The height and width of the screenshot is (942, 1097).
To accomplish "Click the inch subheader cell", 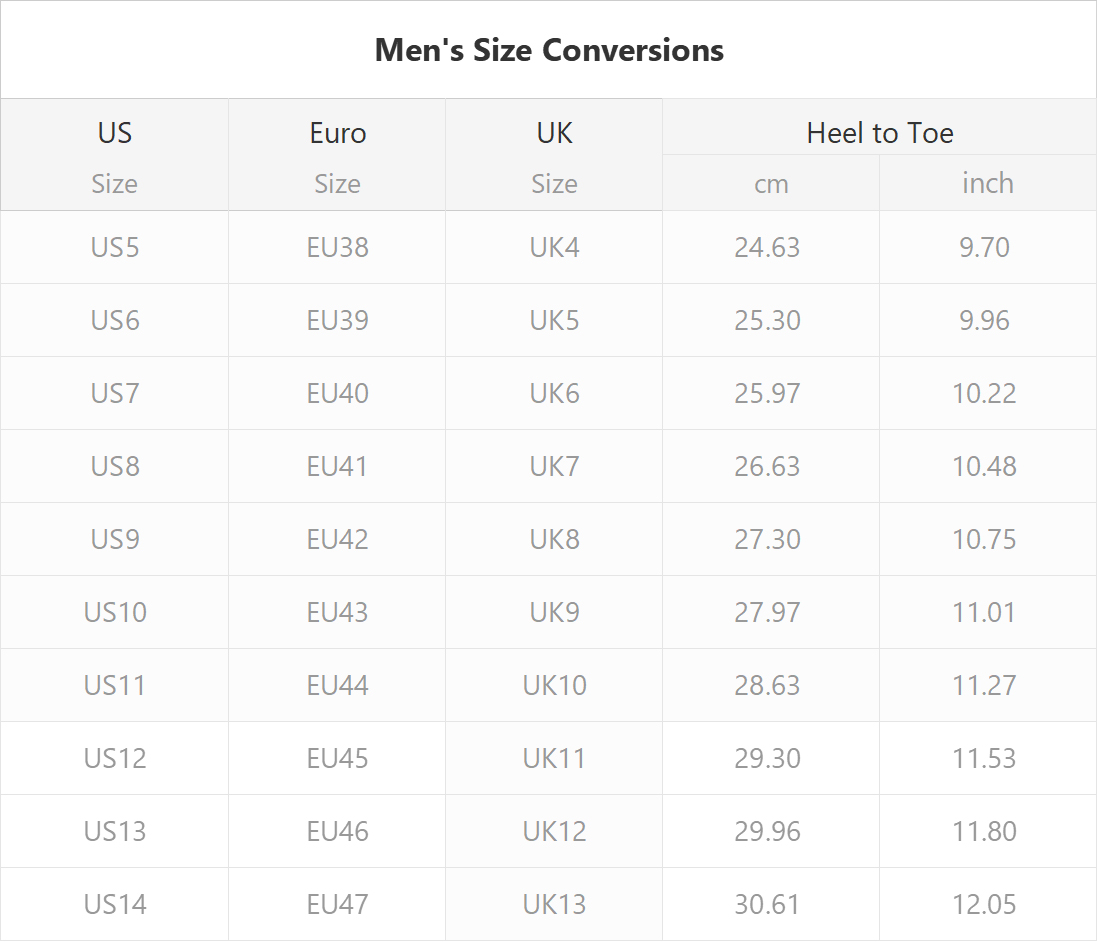I will click(988, 183).
